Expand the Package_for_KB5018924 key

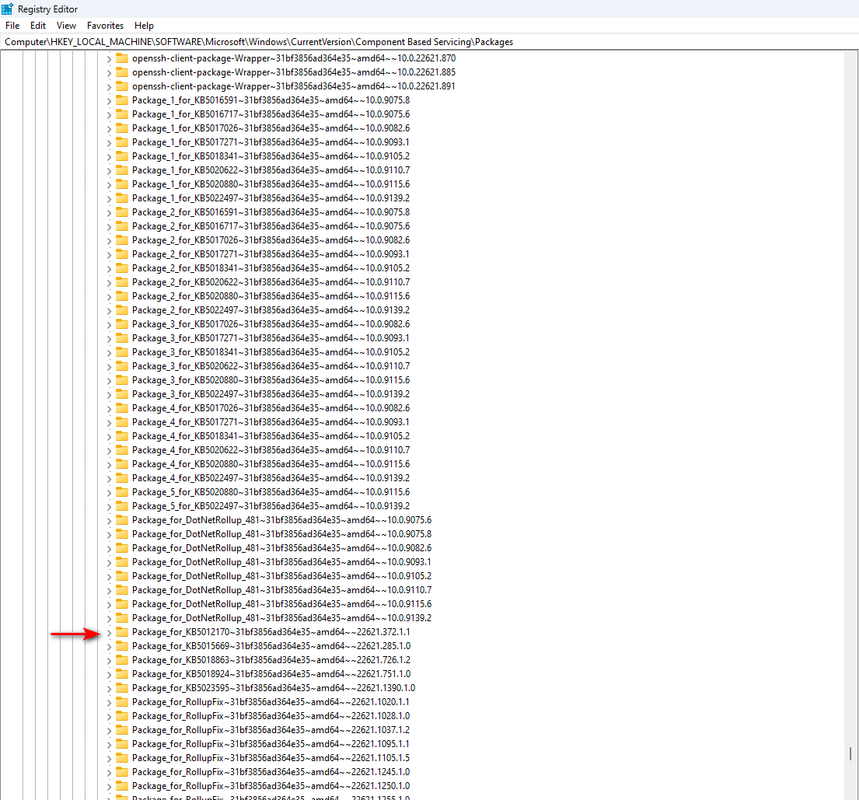(x=108, y=675)
